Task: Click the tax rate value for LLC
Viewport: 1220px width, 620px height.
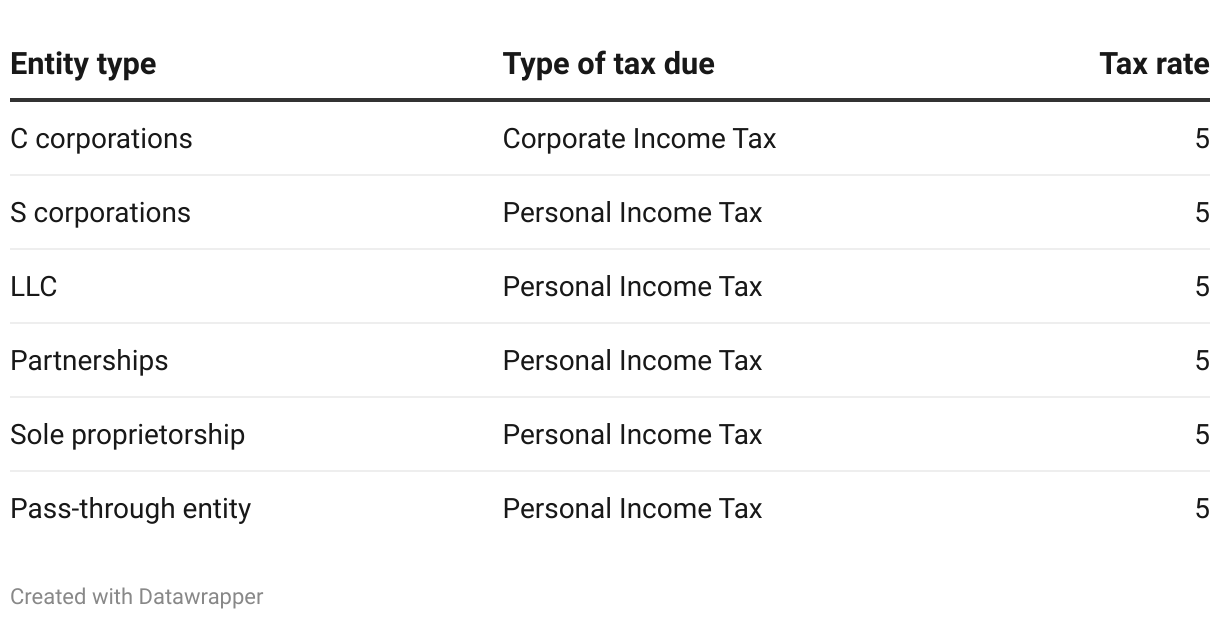Action: pos(1202,286)
